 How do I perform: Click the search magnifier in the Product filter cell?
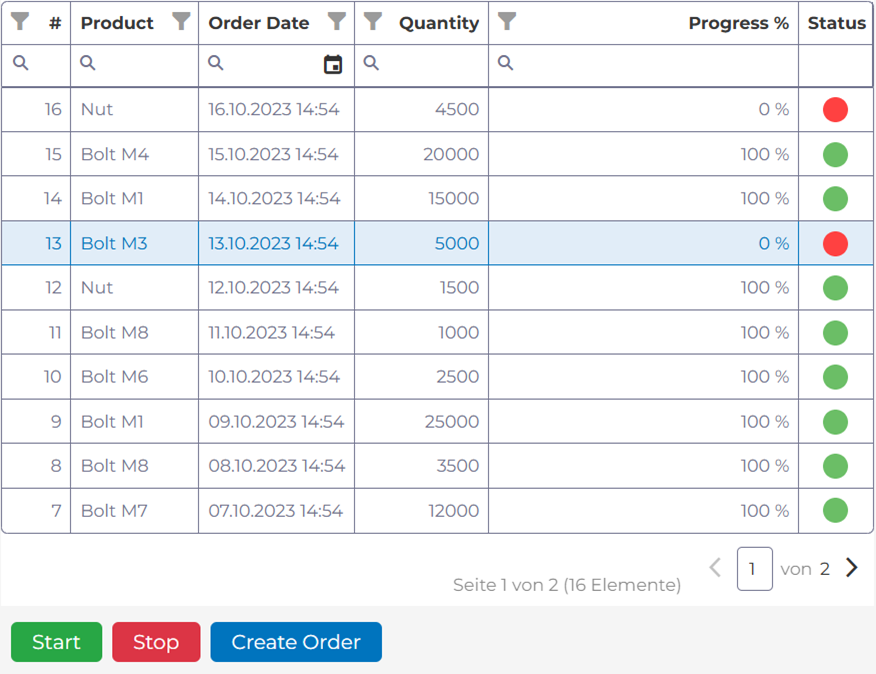[86, 63]
